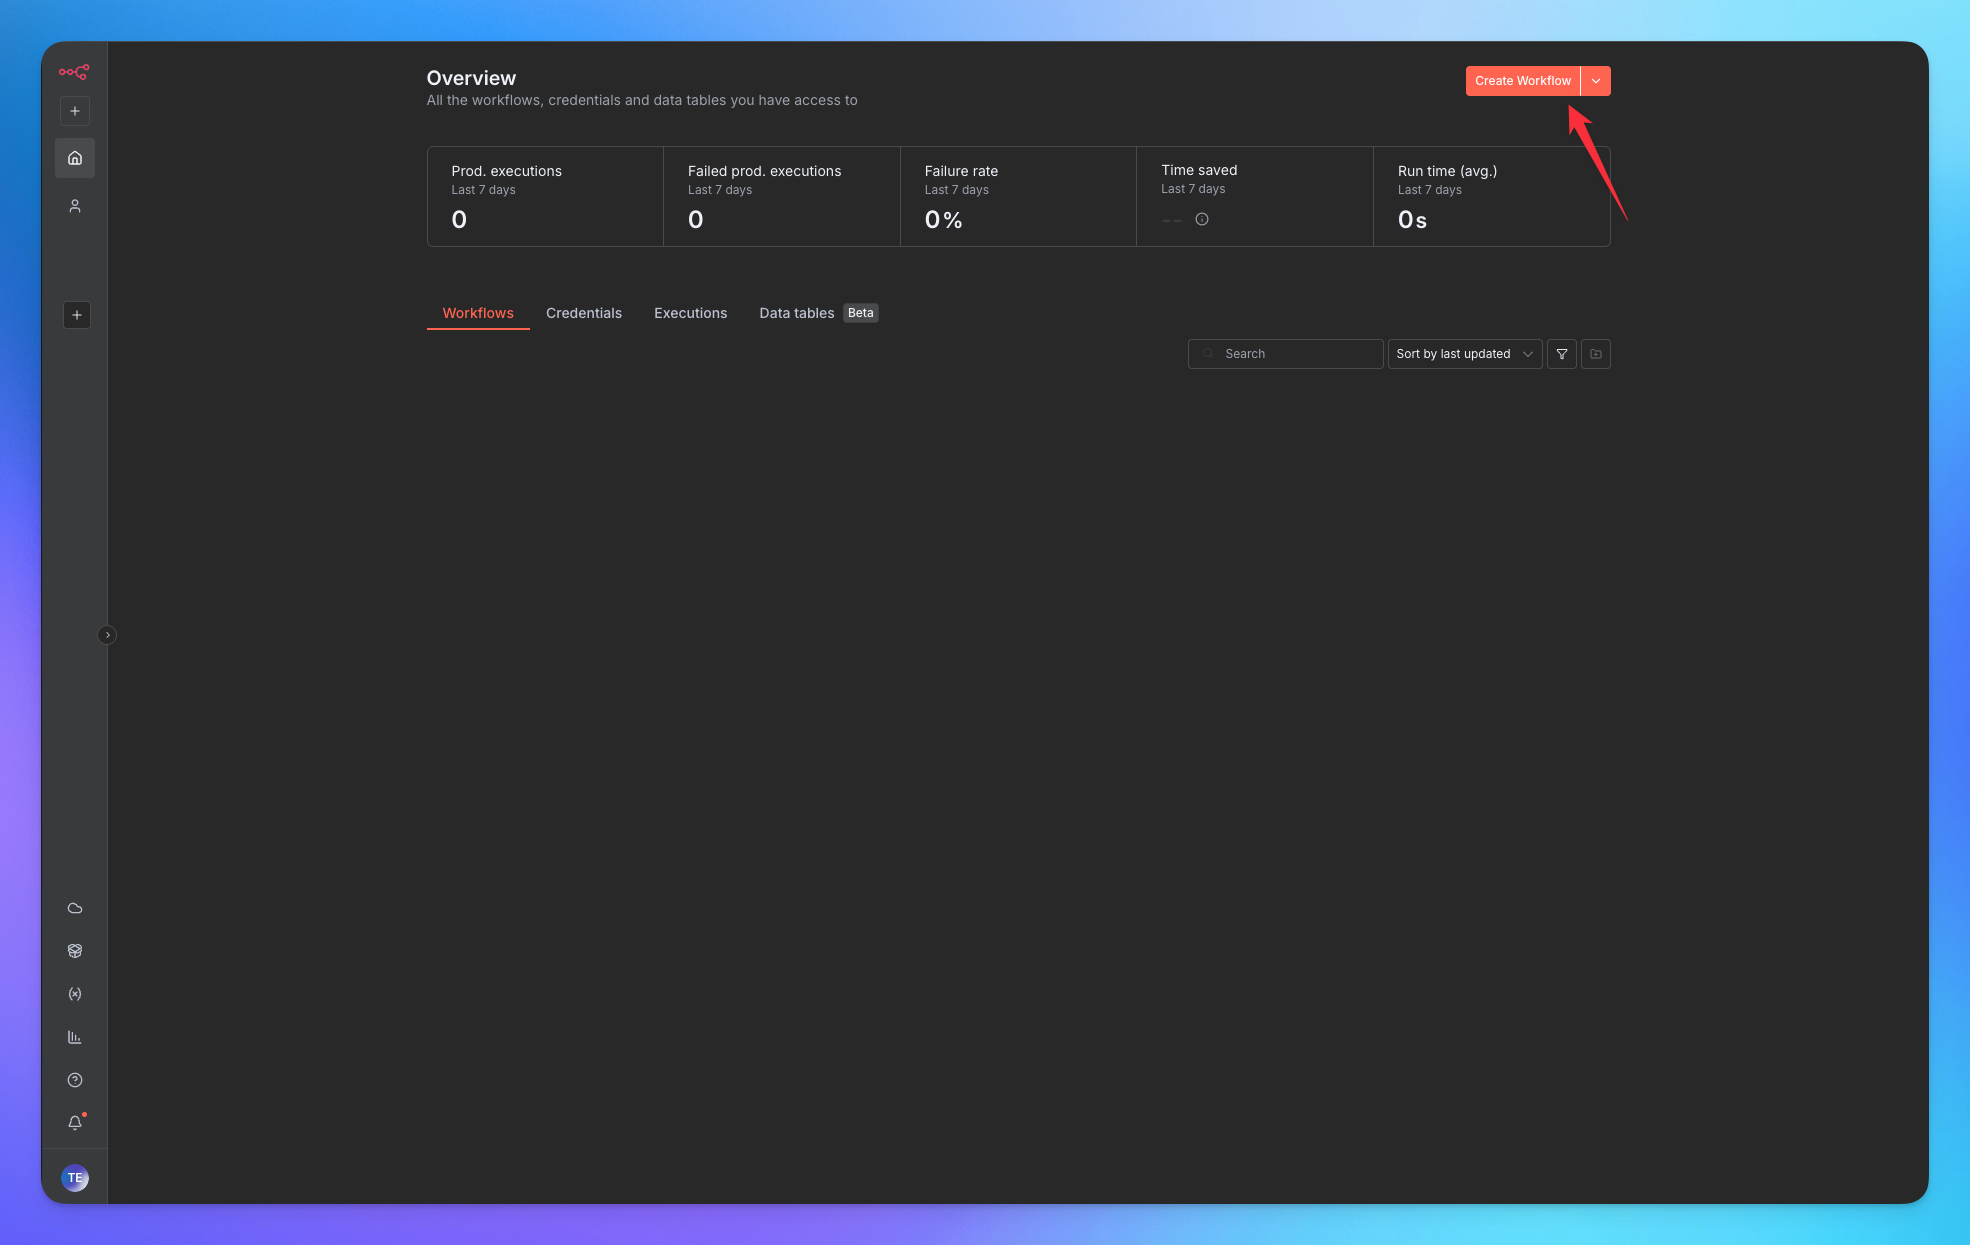
Task: Open the templates box icon
Action: click(75, 951)
